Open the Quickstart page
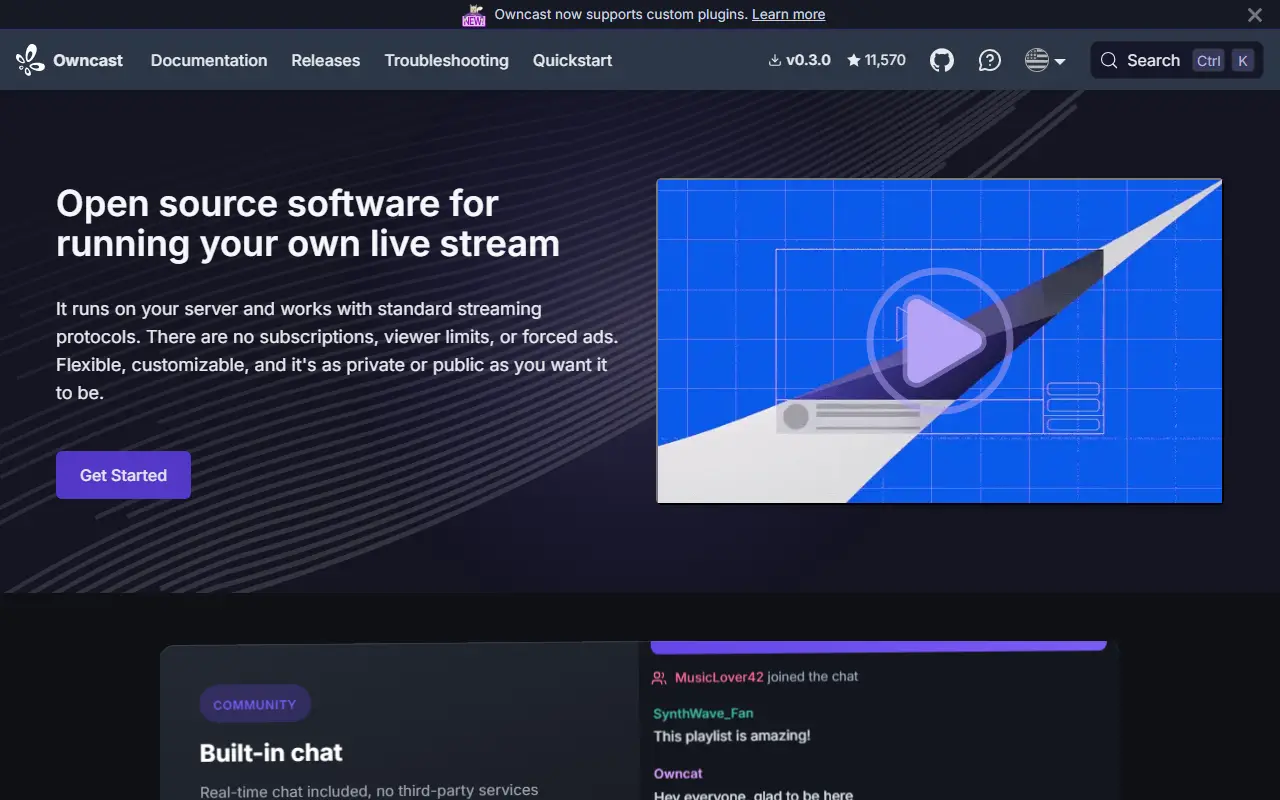The image size is (1280, 800). coord(573,60)
